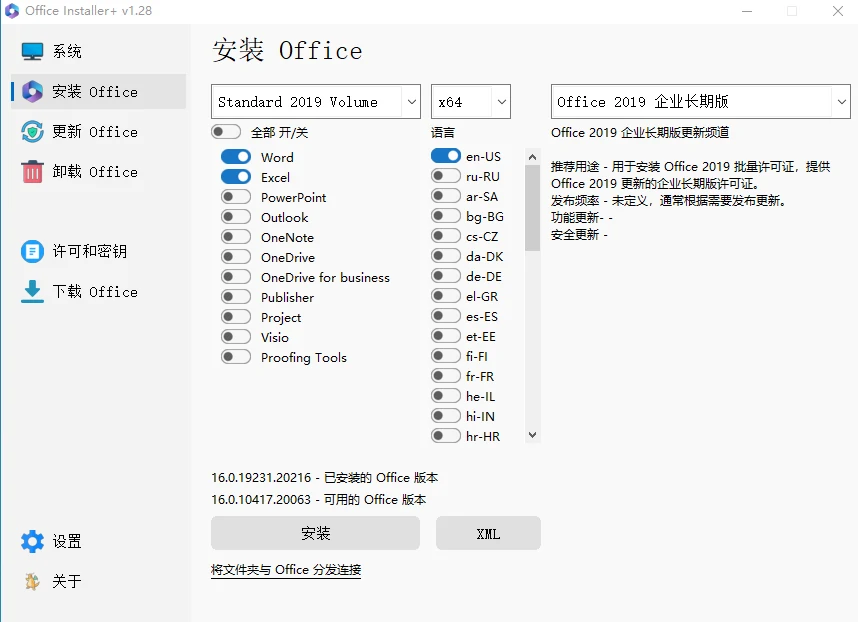Open the 将文件夹与 Office 分发连接 link
This screenshot has height=622, width=858.
click(285, 569)
